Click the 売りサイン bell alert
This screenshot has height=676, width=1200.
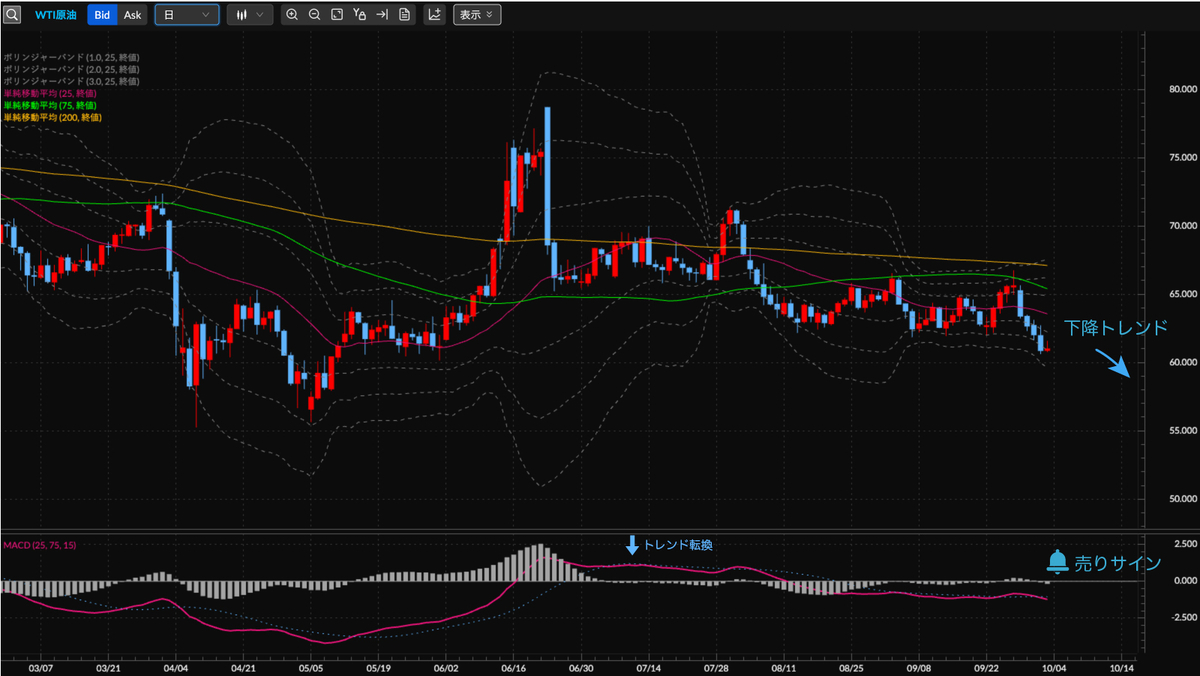pyautogui.click(x=1104, y=563)
